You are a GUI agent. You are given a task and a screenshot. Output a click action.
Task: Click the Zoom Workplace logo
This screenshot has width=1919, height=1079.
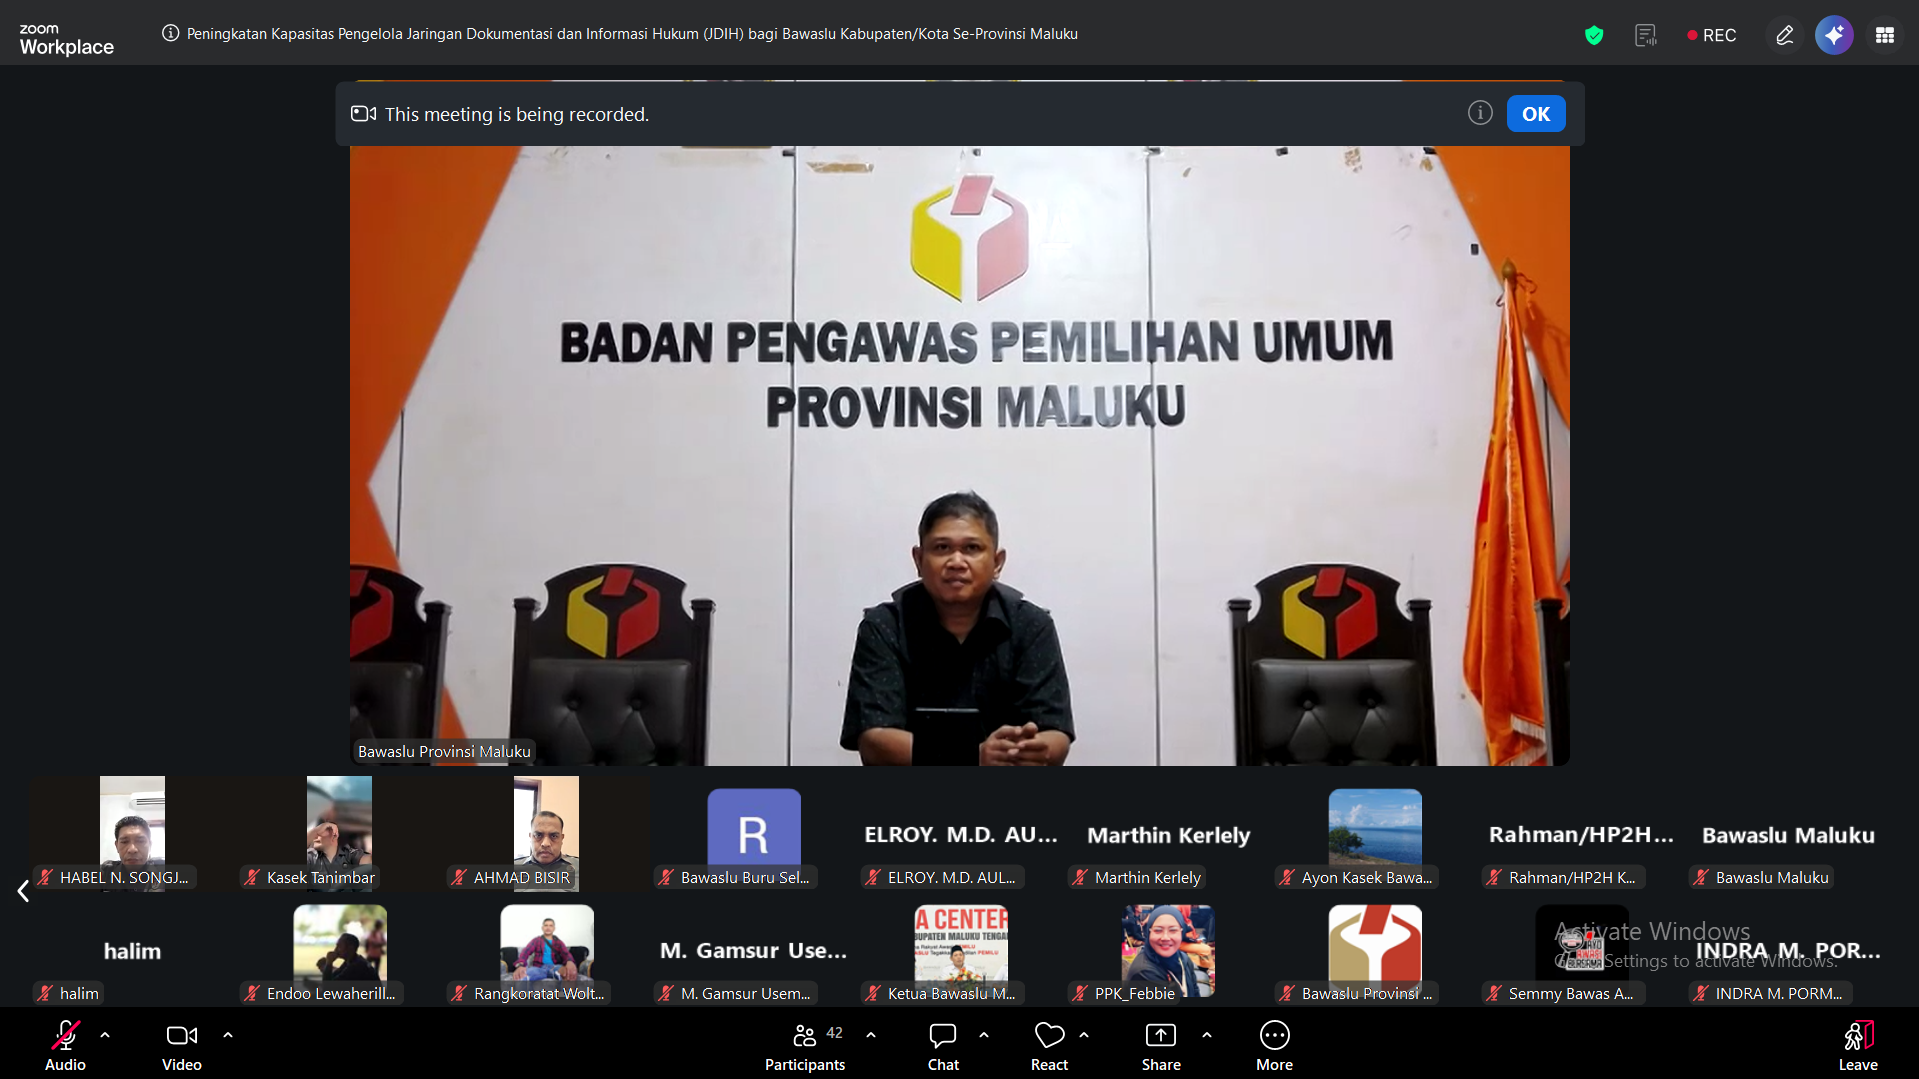tap(66, 39)
